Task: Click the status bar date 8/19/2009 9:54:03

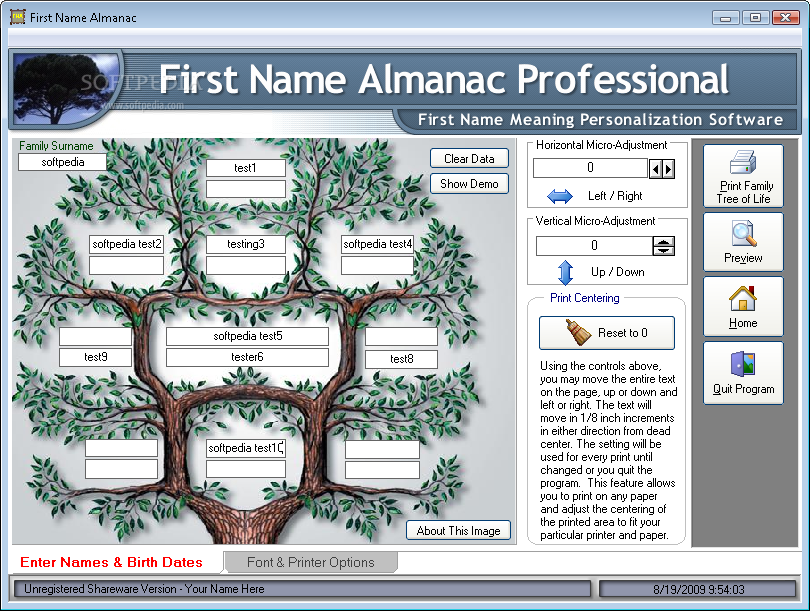Action: coord(698,589)
